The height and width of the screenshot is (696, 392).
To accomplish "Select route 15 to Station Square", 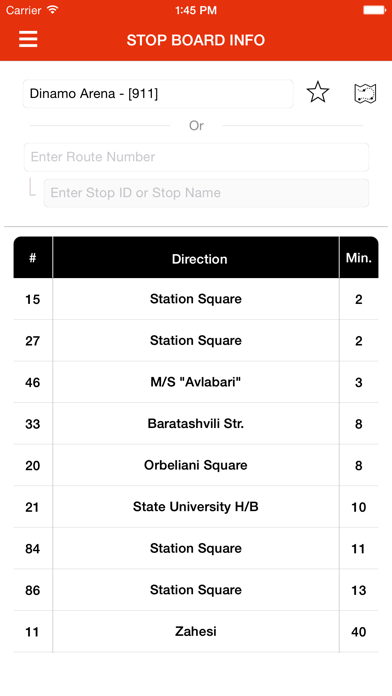I will point(196,299).
